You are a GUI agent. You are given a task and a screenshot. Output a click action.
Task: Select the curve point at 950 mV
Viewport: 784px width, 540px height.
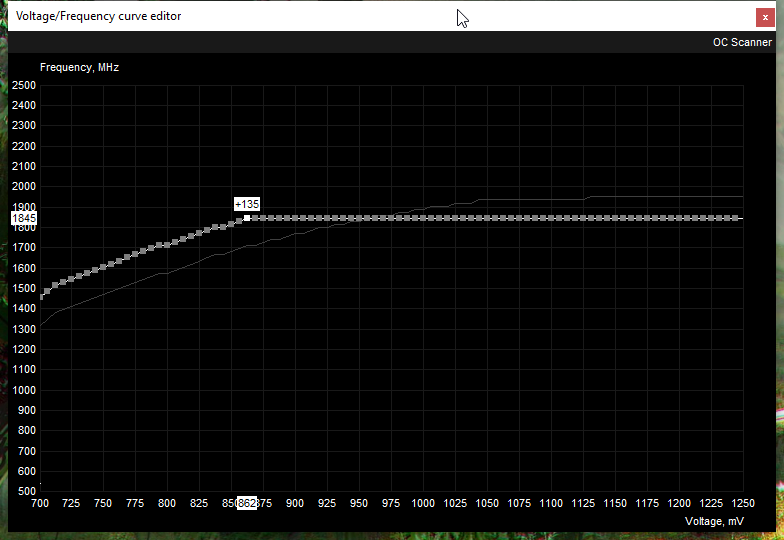pyautogui.click(x=359, y=218)
